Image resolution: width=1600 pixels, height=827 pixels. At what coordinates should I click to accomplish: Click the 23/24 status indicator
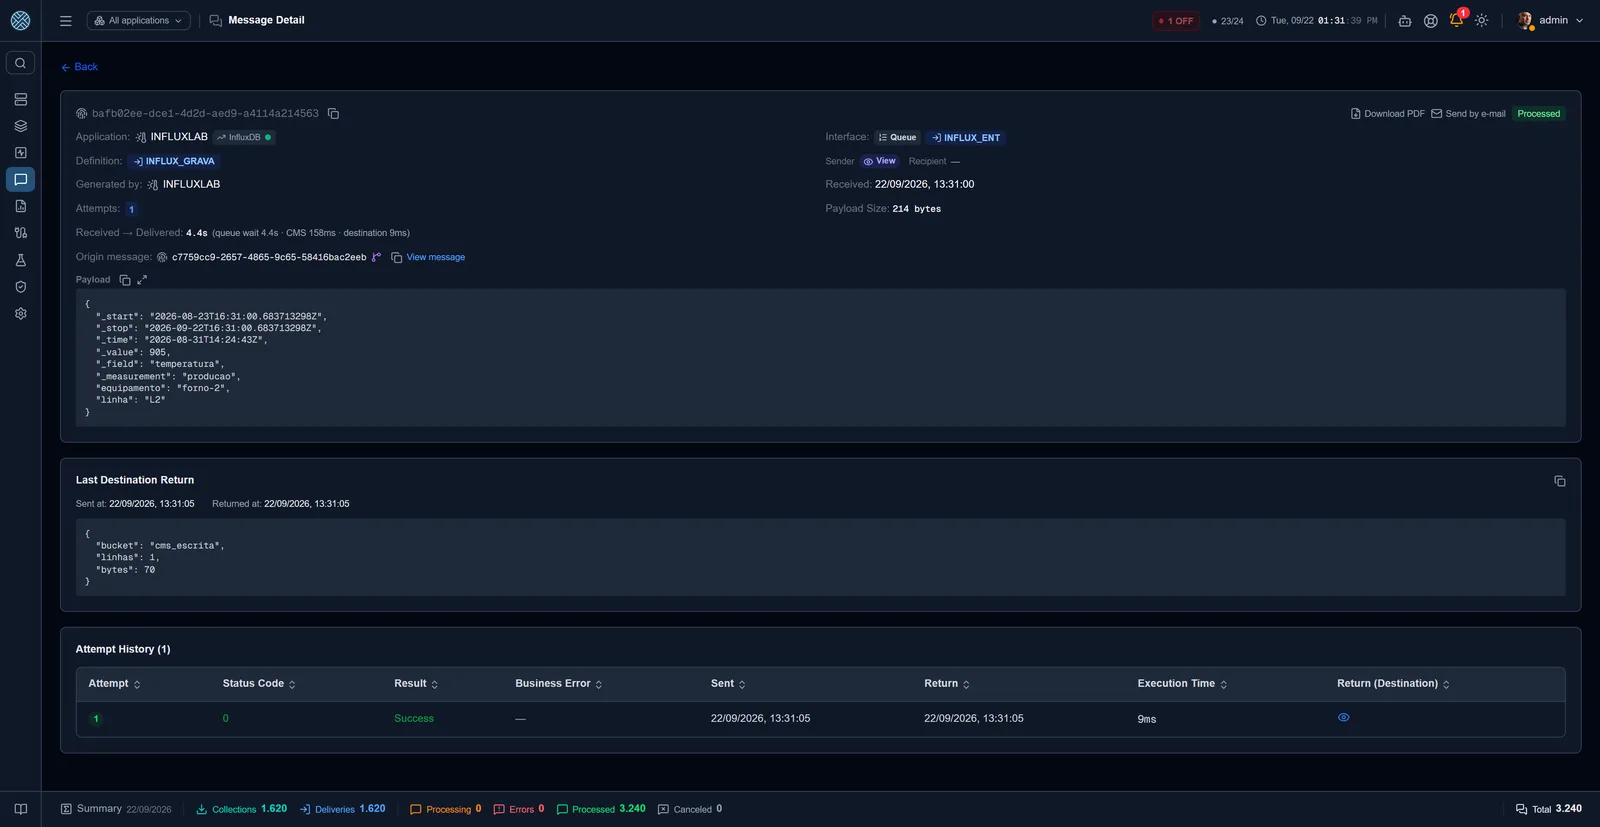click(x=1227, y=21)
